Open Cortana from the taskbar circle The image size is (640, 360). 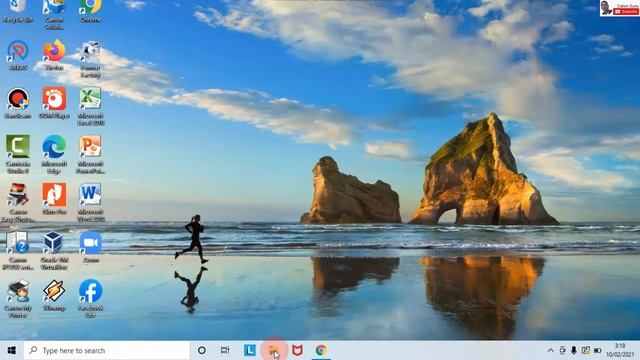click(x=202, y=350)
